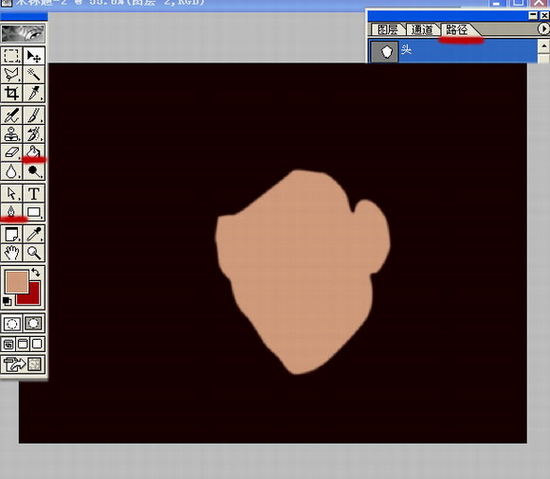Viewport: 550px width, 479px height.
Task: Select the Zoom tool
Action: click(x=34, y=252)
